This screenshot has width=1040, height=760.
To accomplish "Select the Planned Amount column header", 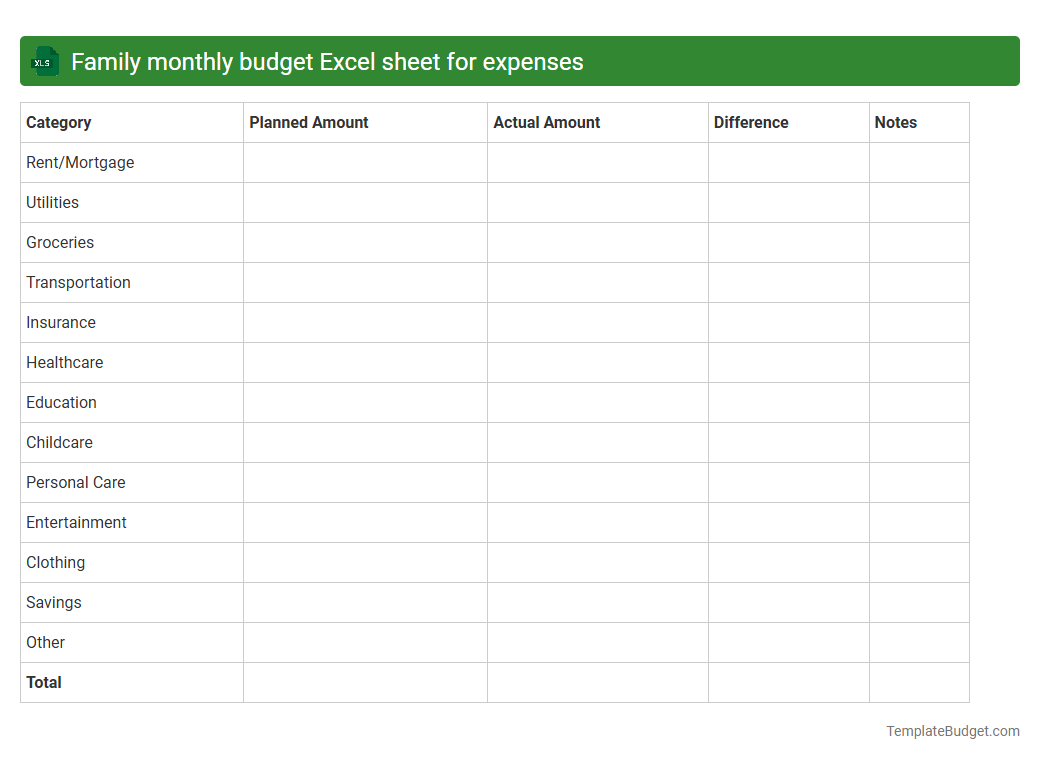I will [x=308, y=122].
